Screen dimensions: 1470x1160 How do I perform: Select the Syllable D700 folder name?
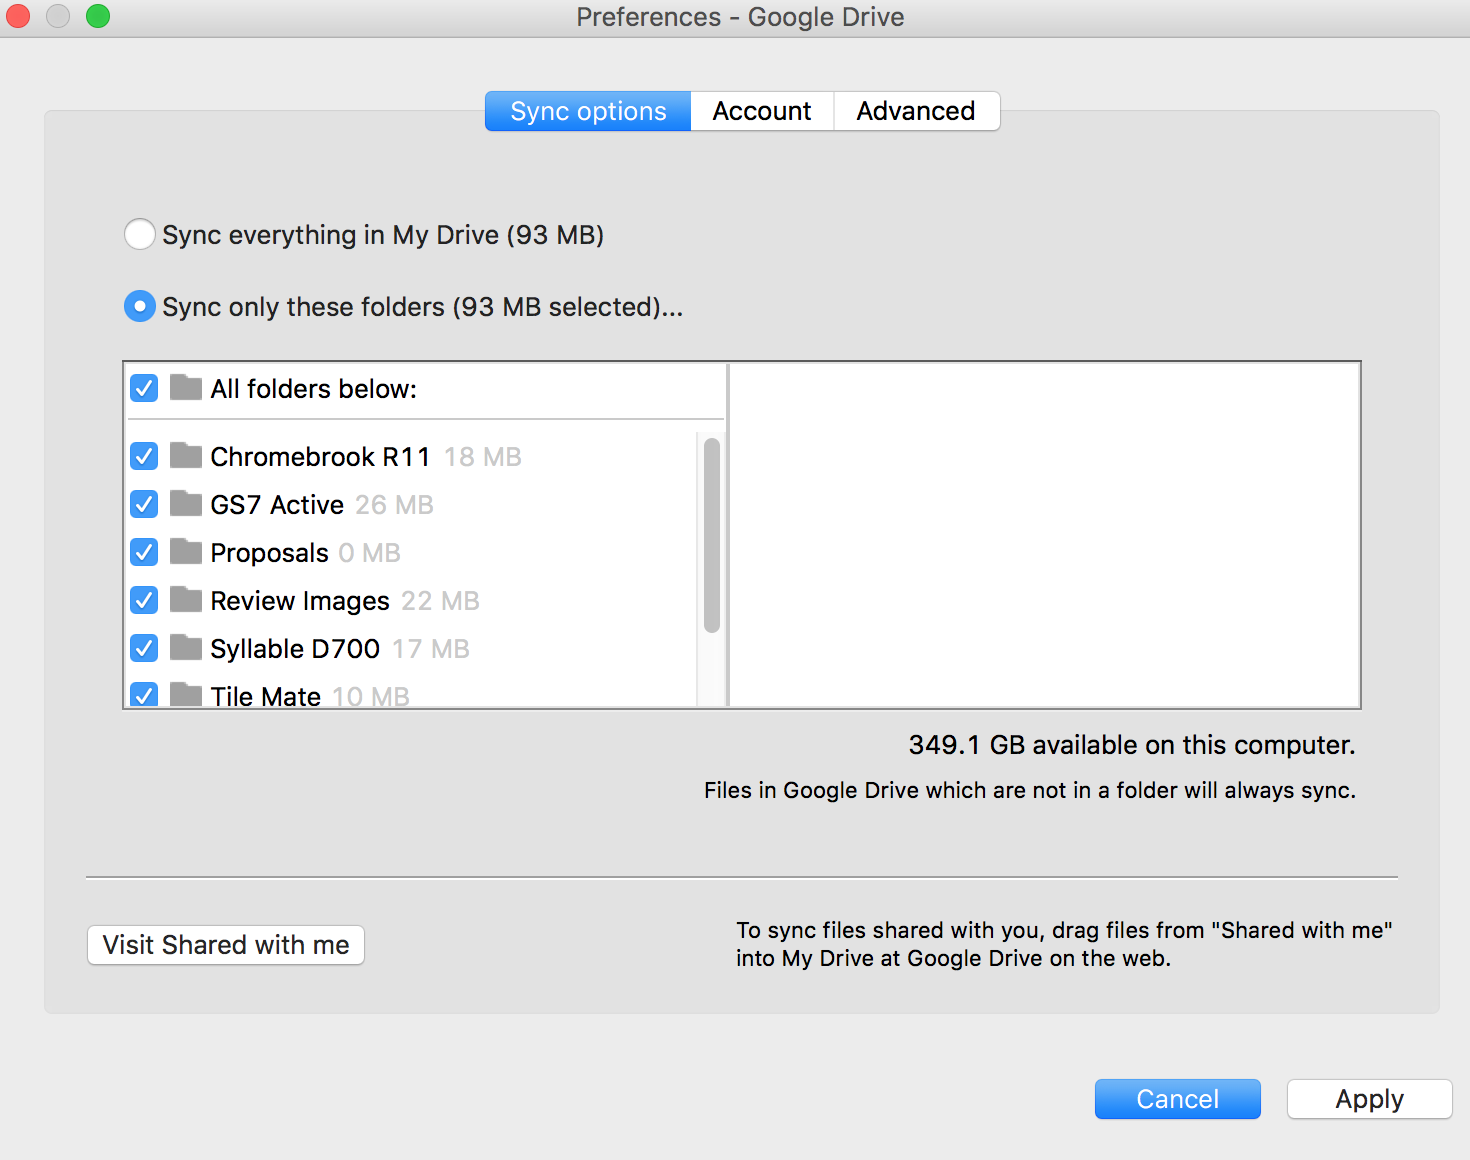295,649
